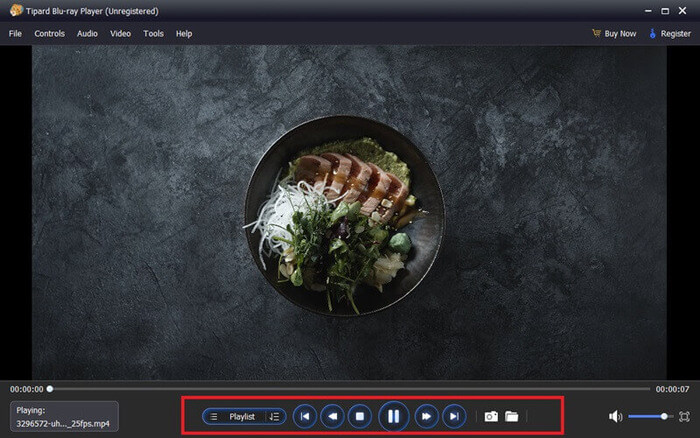
Task: Fast forward the video
Action: (426, 416)
